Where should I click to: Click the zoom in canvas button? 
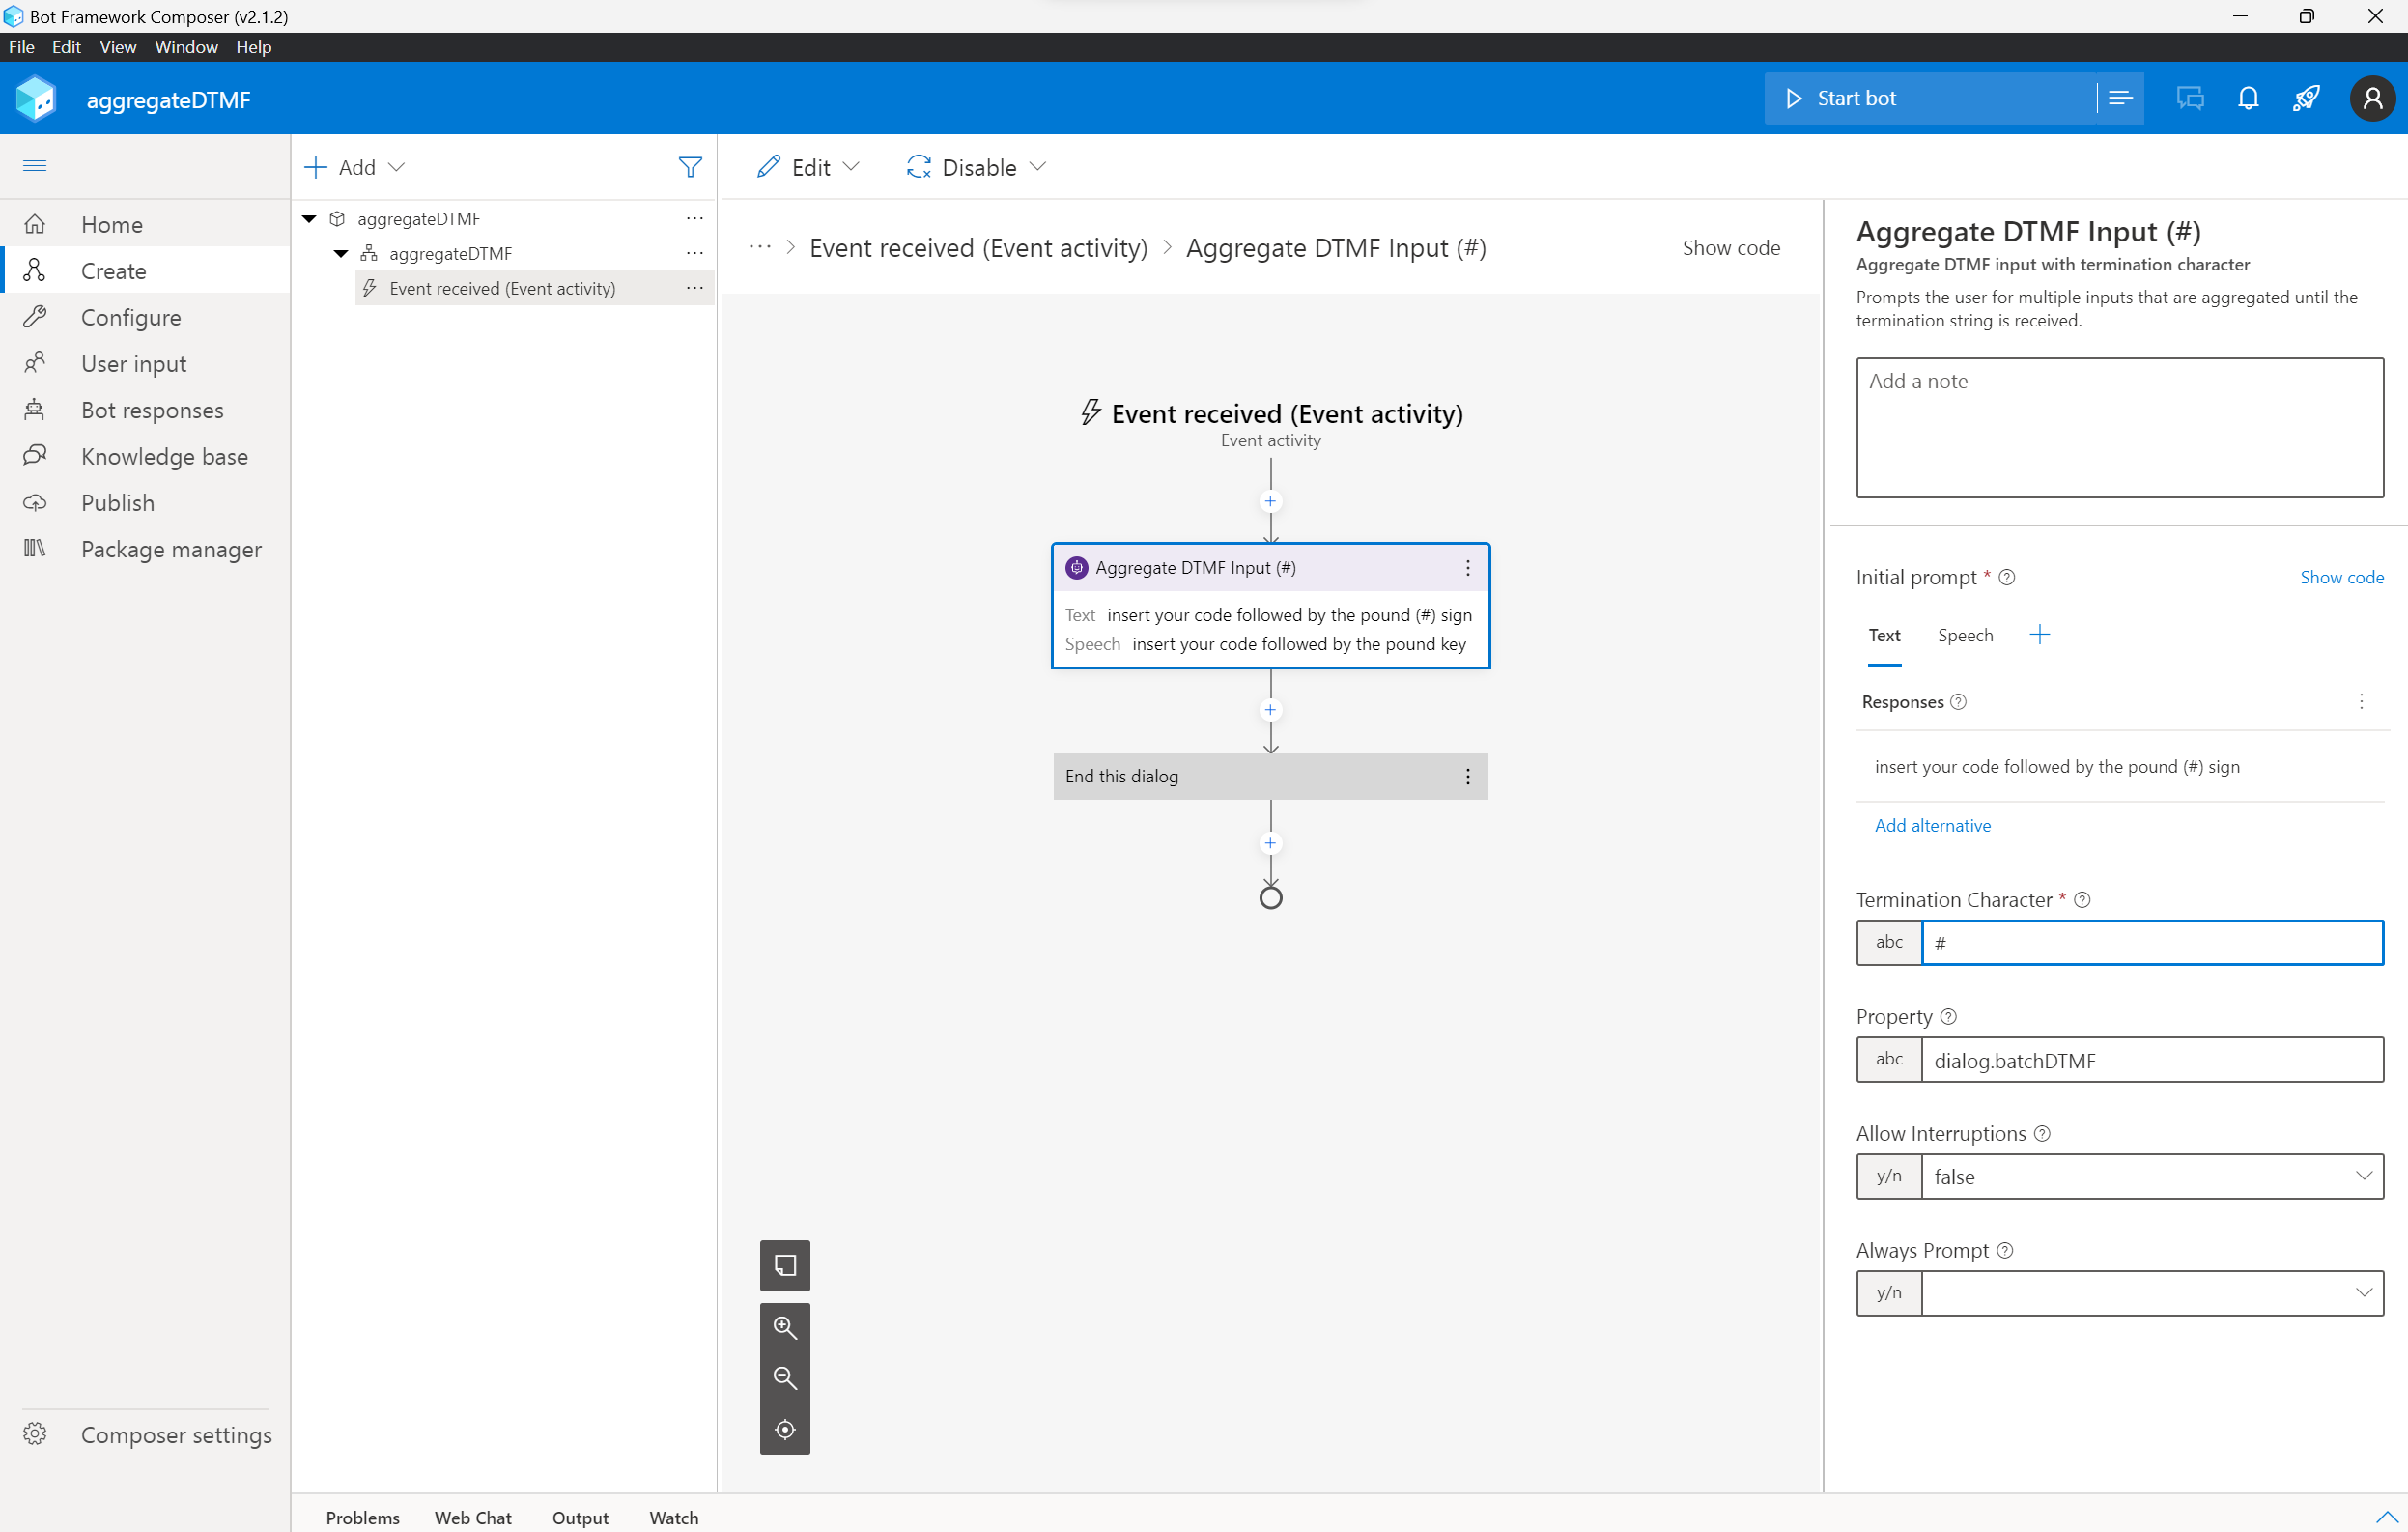coord(785,1327)
